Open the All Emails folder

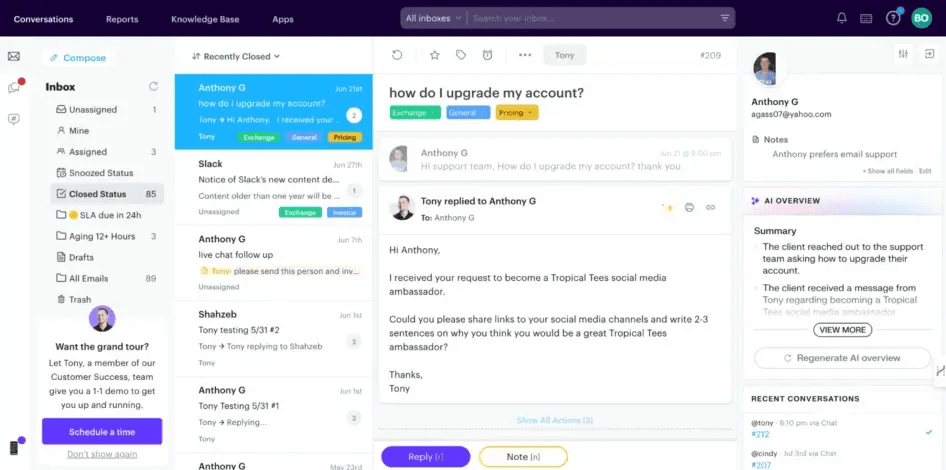(x=107, y=279)
